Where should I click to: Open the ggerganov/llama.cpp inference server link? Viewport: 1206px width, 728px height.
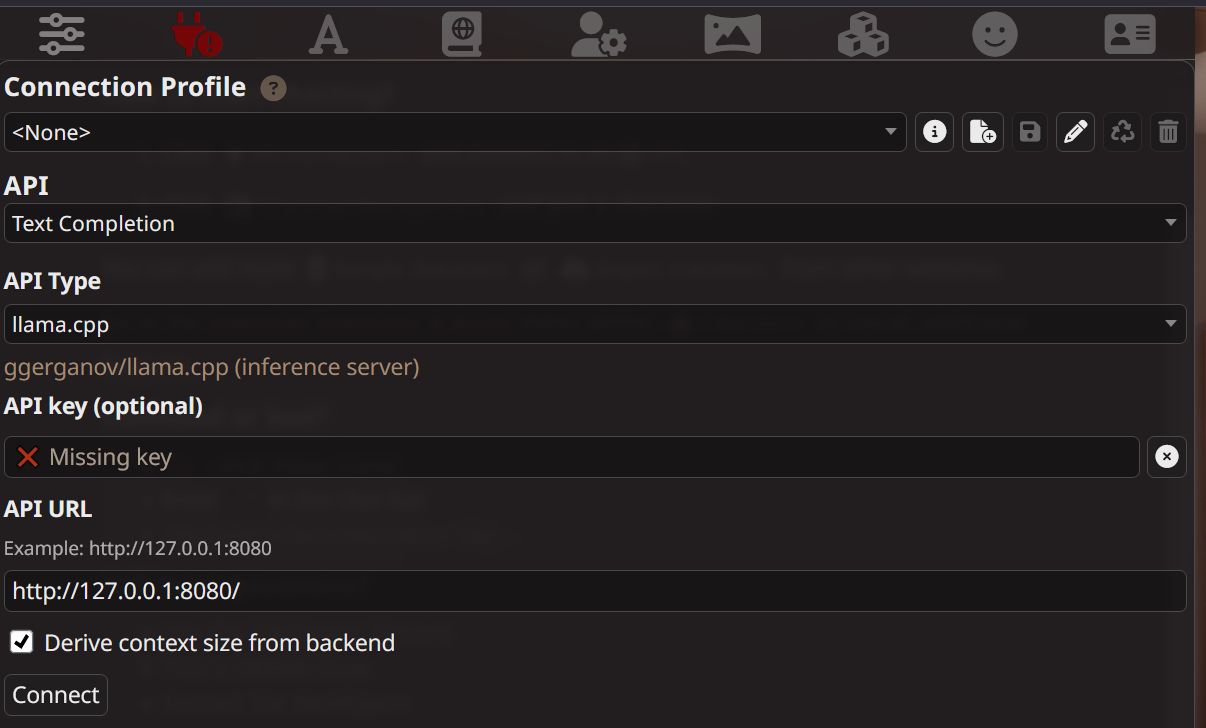point(212,367)
